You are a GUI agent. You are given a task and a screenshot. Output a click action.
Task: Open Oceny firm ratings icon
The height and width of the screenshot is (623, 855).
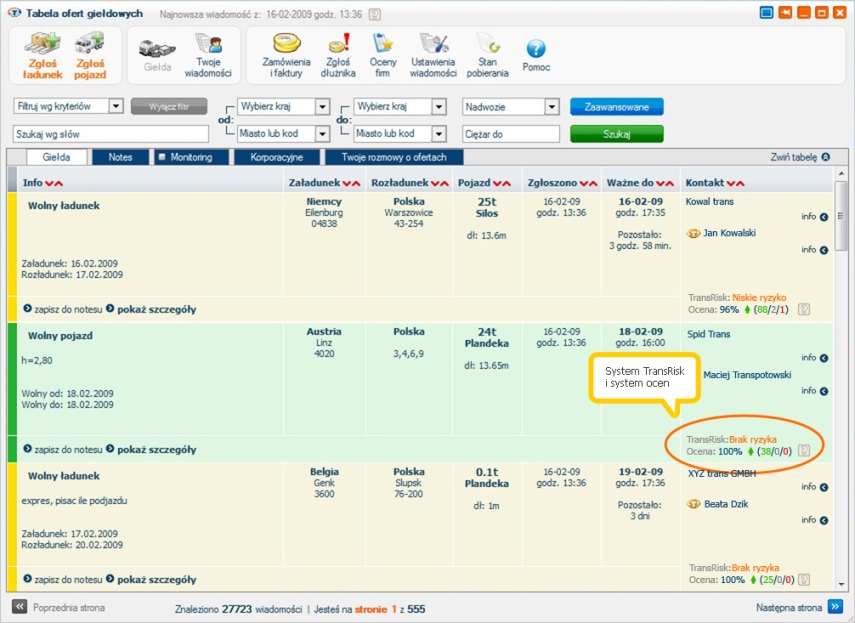click(383, 56)
